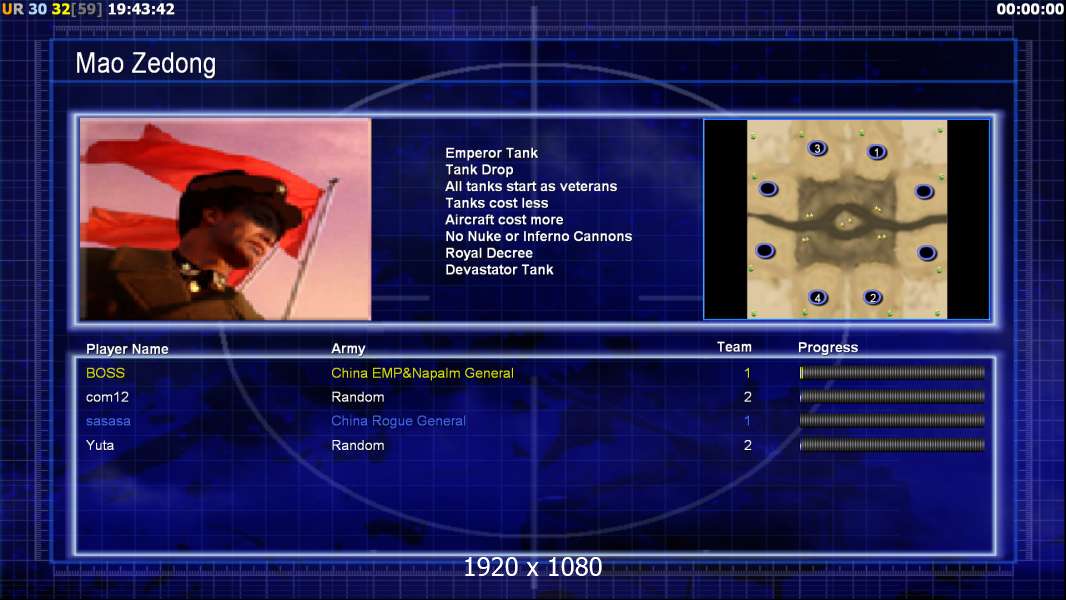1066x600 pixels.
Task: Click the loading progress bar for Yuta
Action: (x=892, y=445)
